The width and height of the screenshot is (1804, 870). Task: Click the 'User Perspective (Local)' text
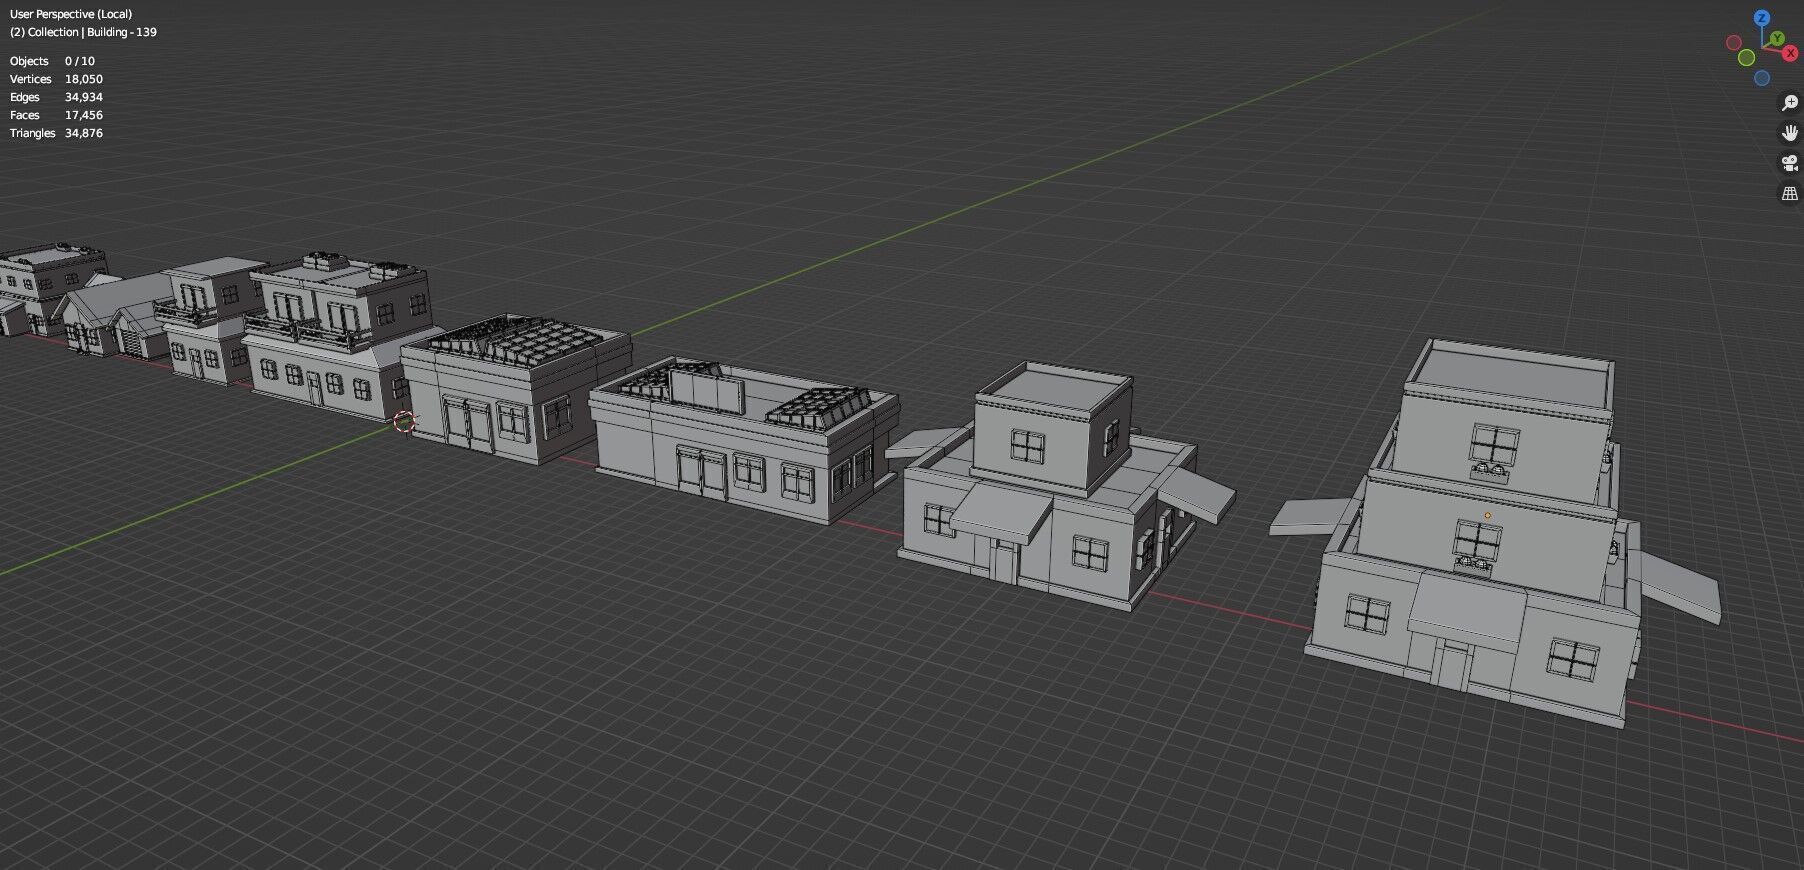tap(71, 14)
